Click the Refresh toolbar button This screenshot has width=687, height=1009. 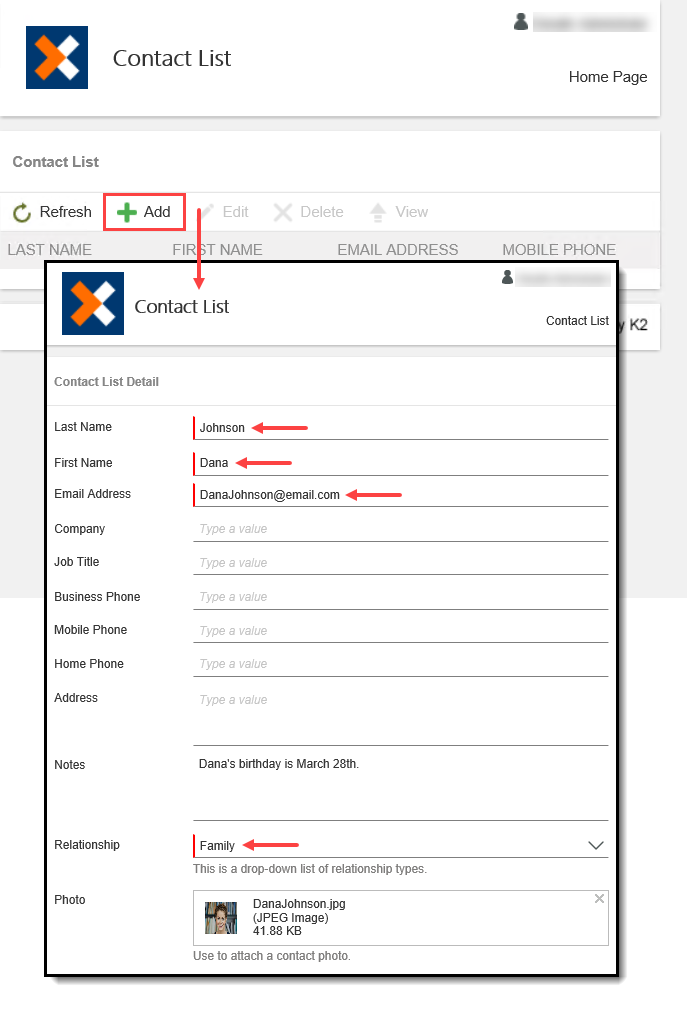52,212
